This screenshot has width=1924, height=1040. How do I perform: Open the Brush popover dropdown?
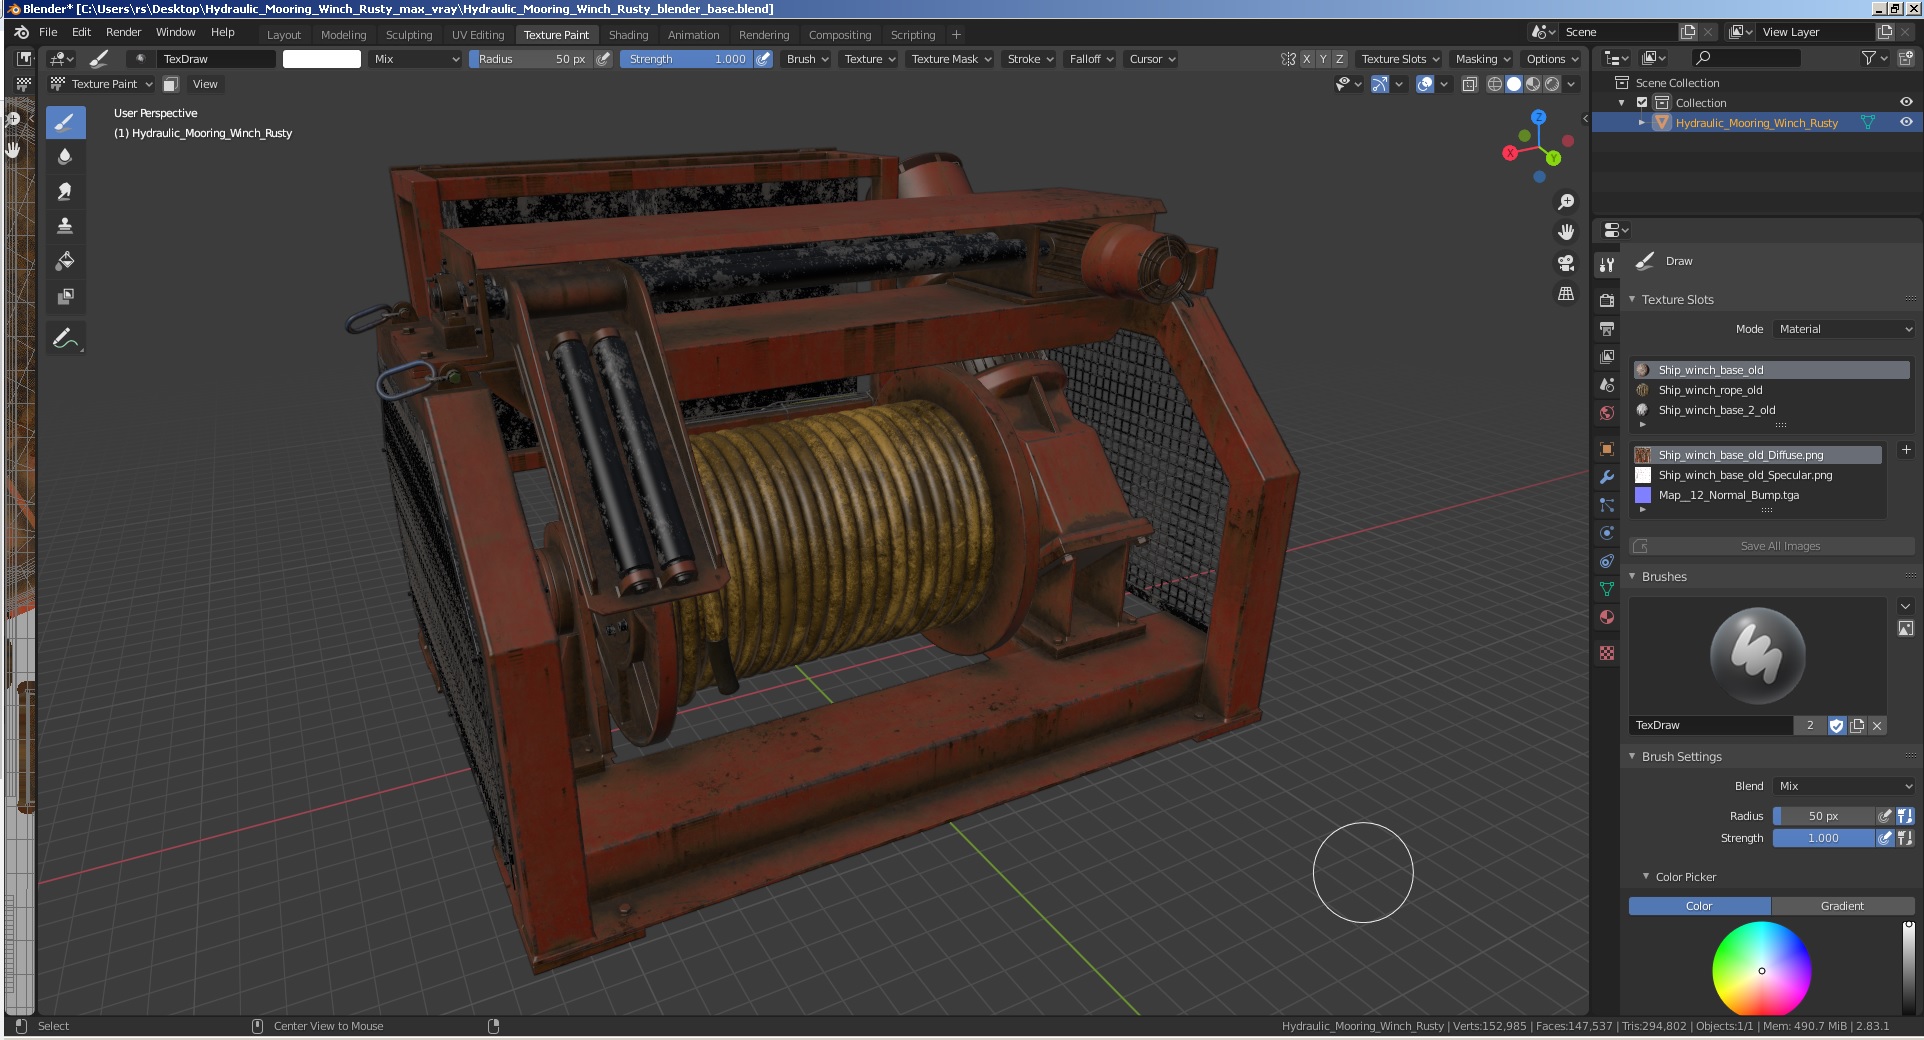pyautogui.click(x=807, y=59)
